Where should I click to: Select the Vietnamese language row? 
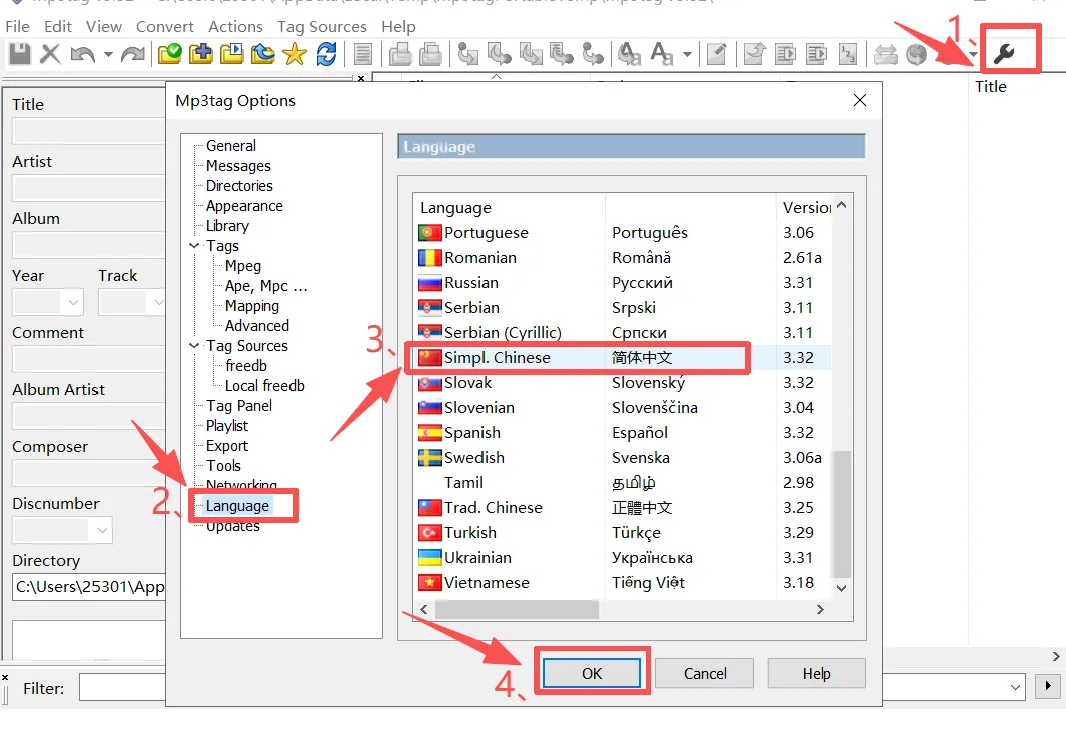pos(622,583)
